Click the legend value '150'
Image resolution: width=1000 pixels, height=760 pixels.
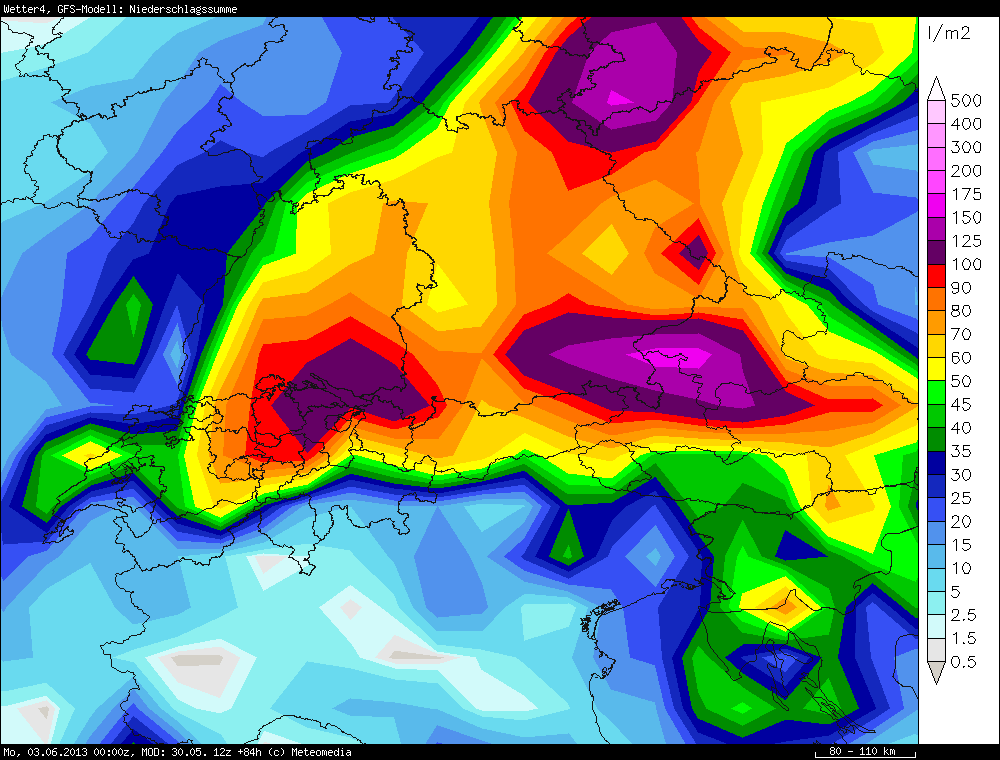[x=966, y=217]
